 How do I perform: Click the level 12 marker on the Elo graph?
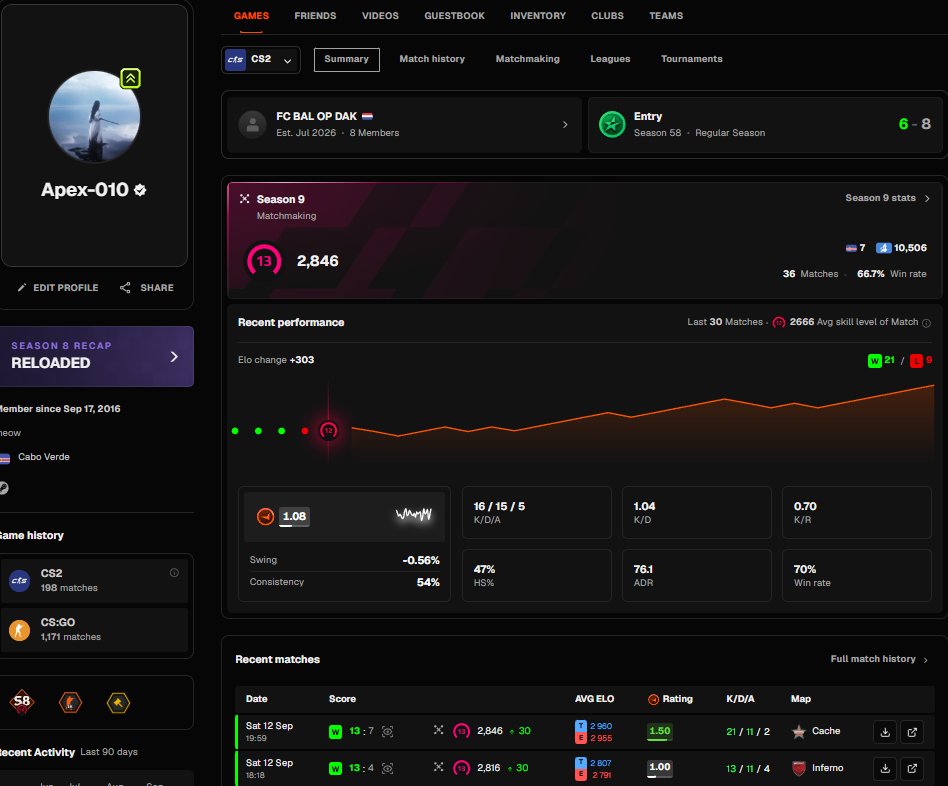[x=328, y=430]
